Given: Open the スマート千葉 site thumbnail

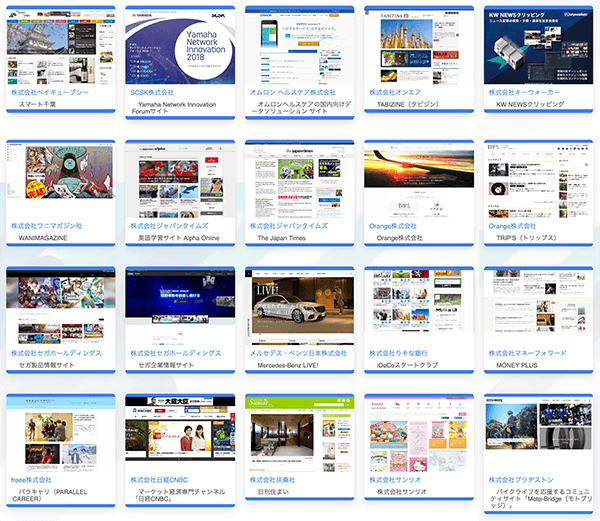Looking at the screenshot, I should click(x=60, y=47).
